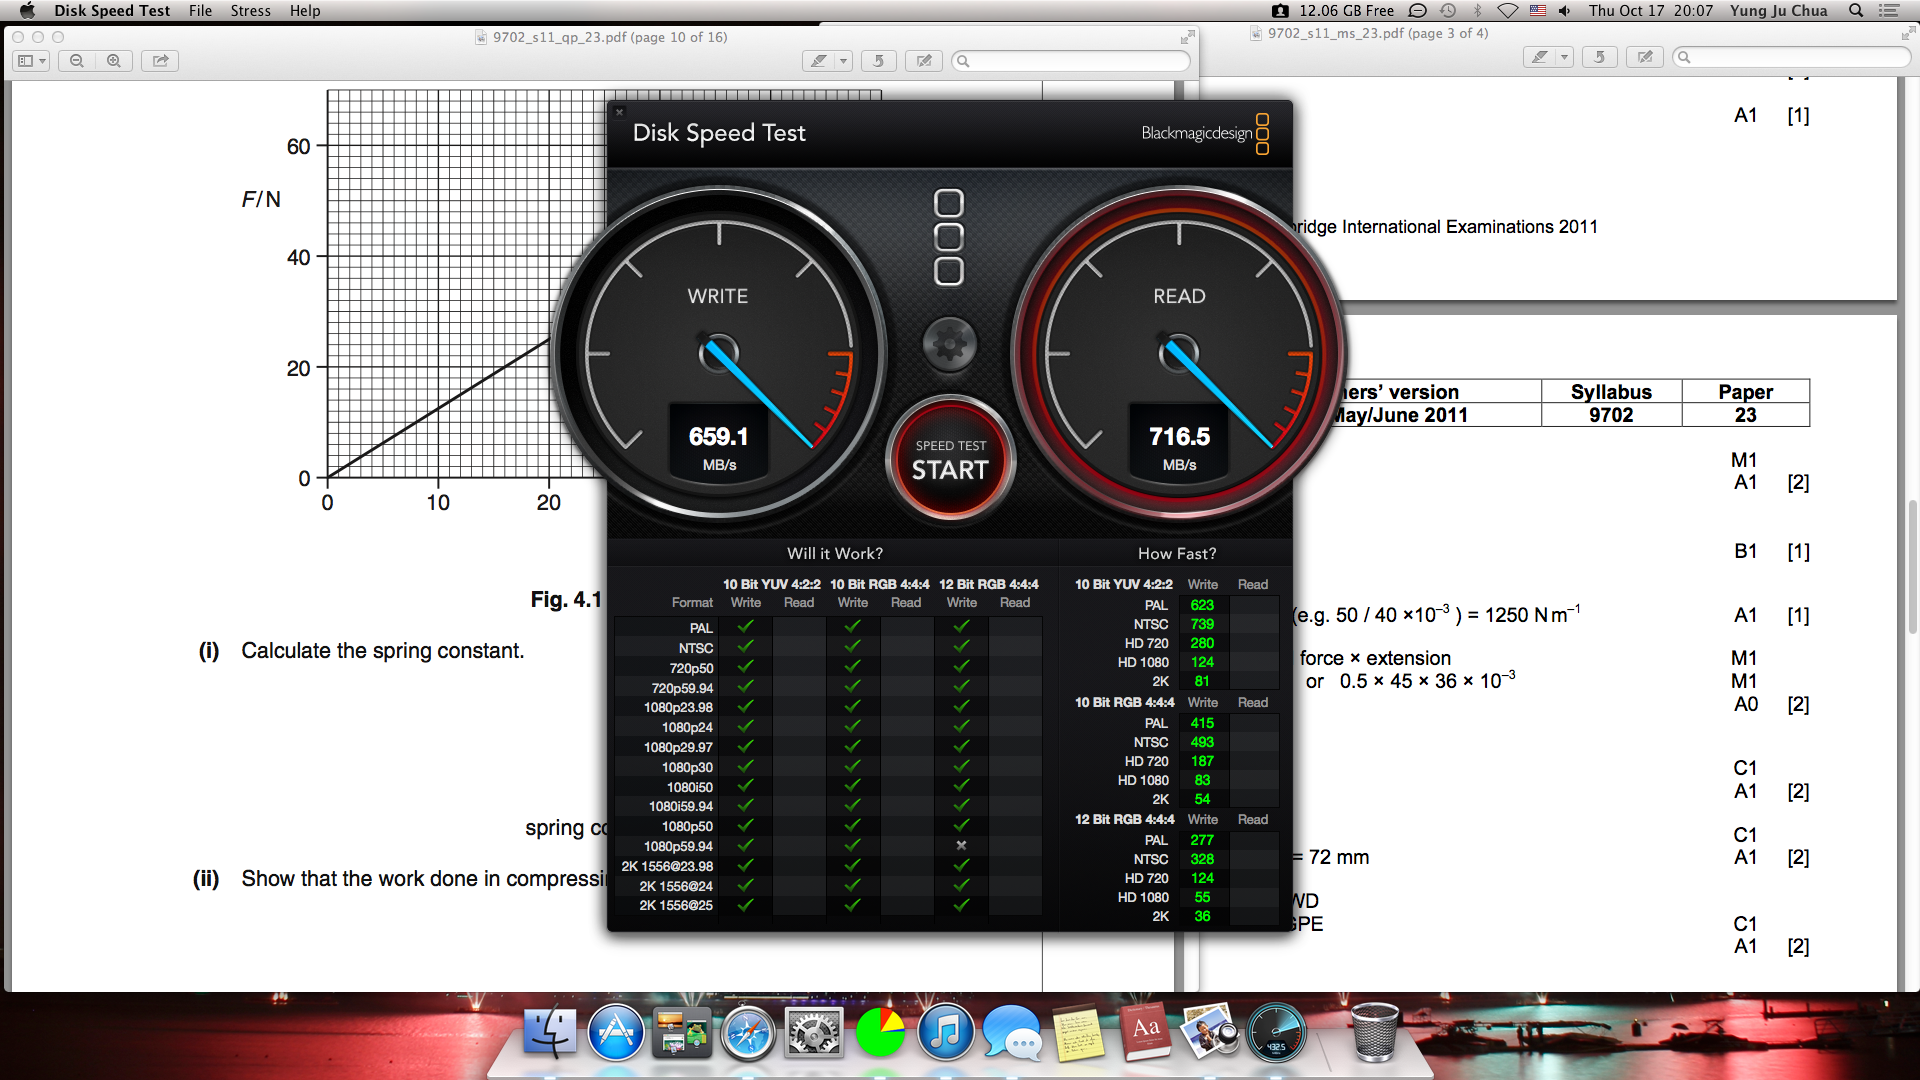Click the Will it Work? heading
Screen dimensions: 1920x1080
point(834,553)
